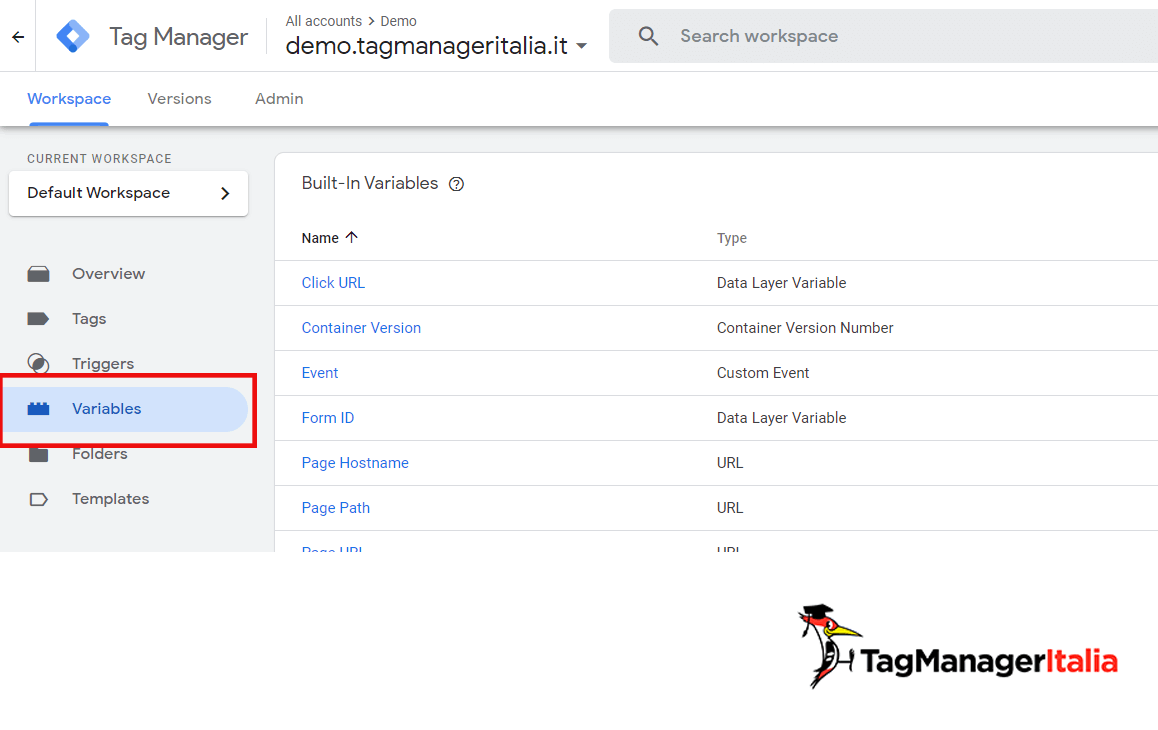Click the Tag Manager title text
Image resolution: width=1158 pixels, height=730 pixels.
click(179, 37)
